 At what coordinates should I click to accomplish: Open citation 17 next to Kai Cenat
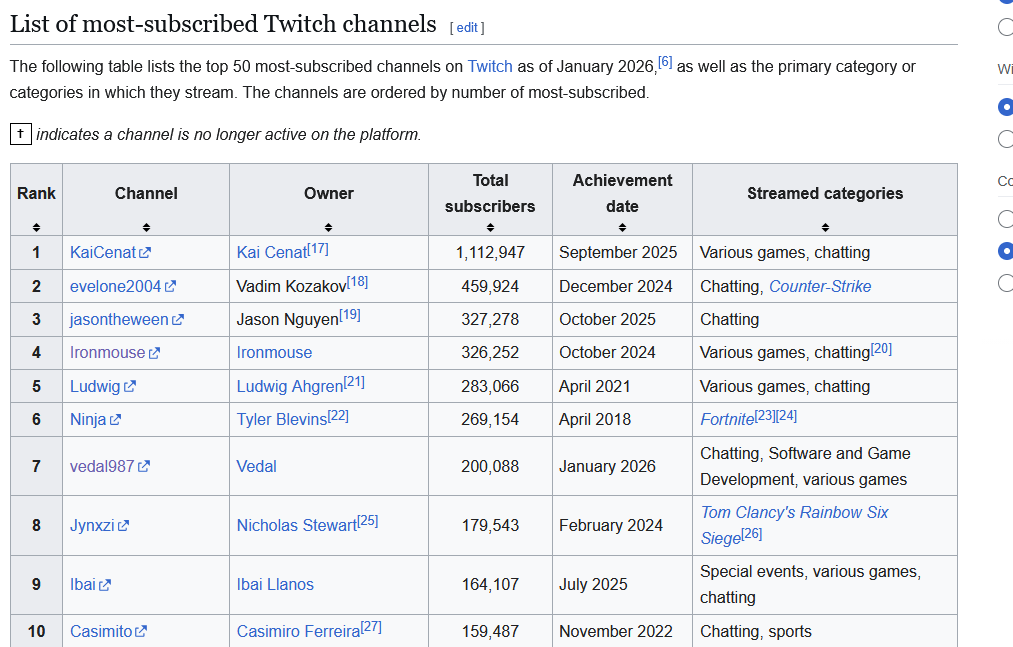(318, 248)
